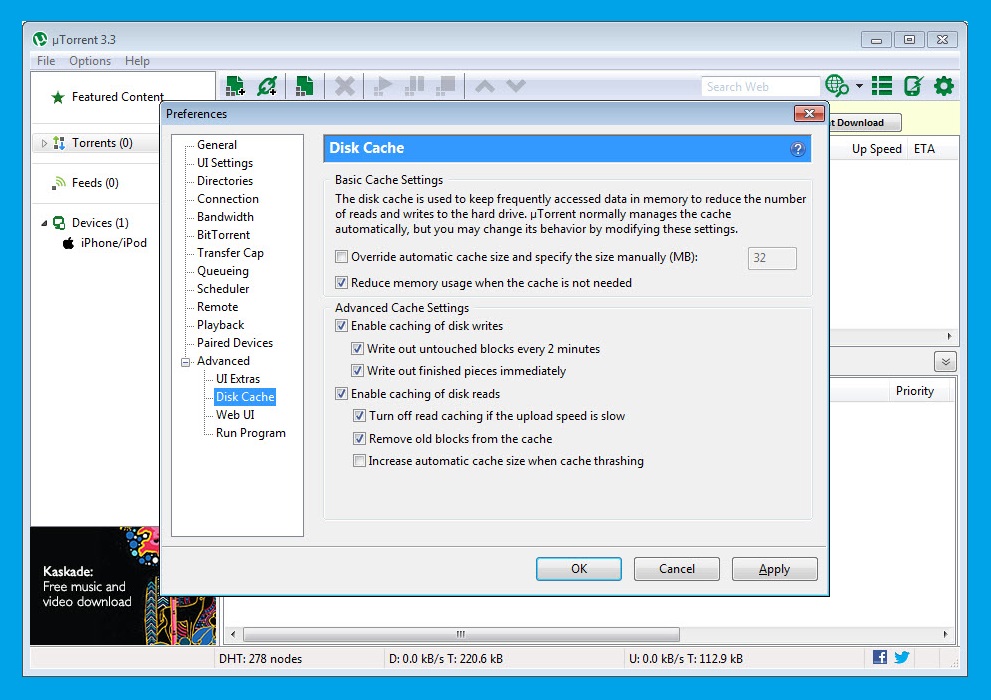Click the cache size MB input field
The height and width of the screenshot is (700, 991).
point(772,258)
